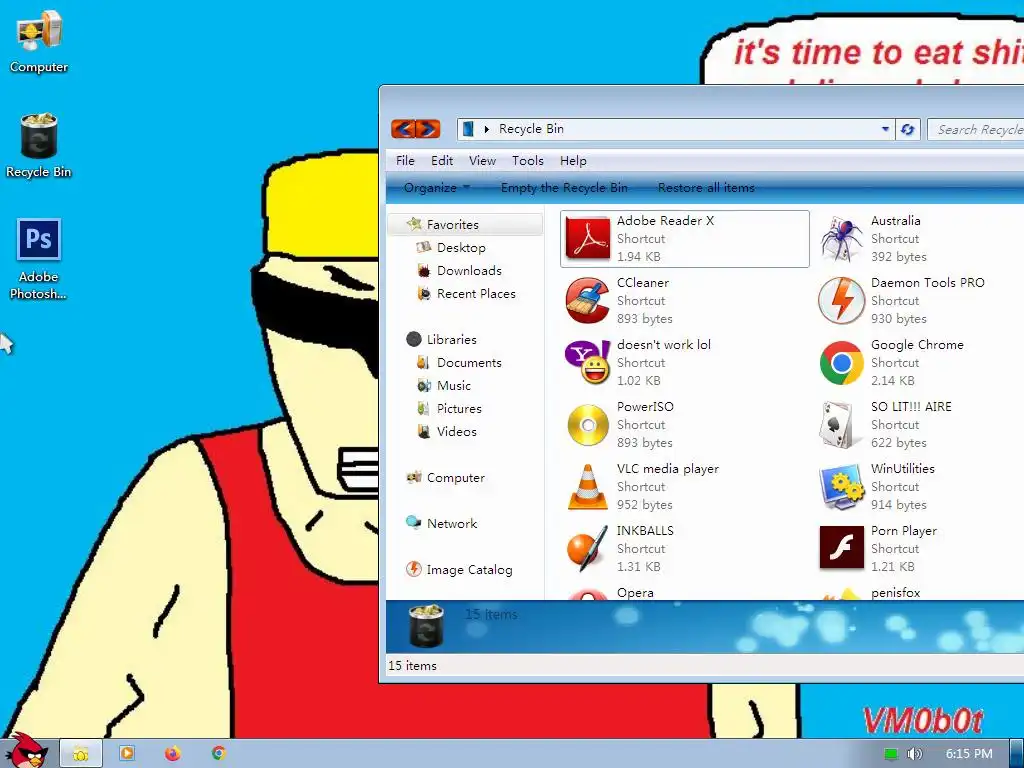Go to Recent Places in Favorites
This screenshot has height=768, width=1024.
click(476, 294)
